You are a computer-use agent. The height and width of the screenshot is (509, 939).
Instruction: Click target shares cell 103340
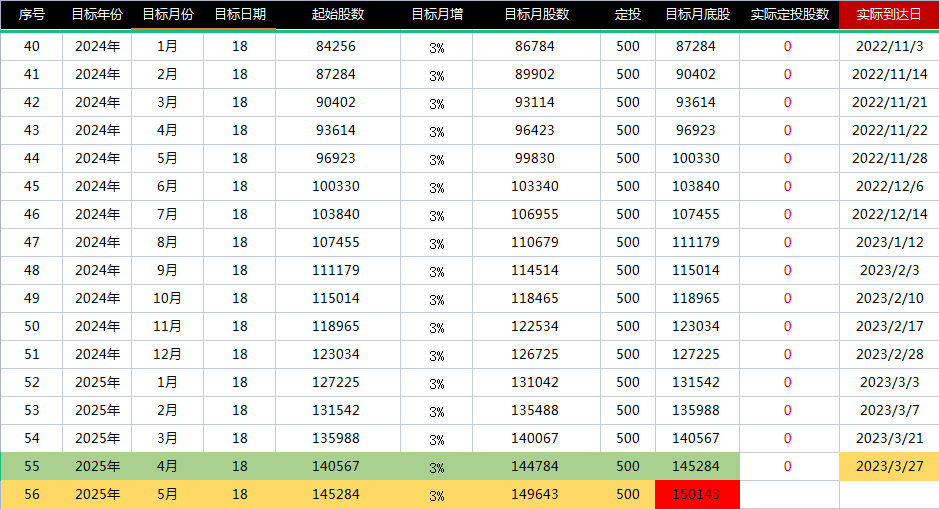pyautogui.click(x=536, y=186)
